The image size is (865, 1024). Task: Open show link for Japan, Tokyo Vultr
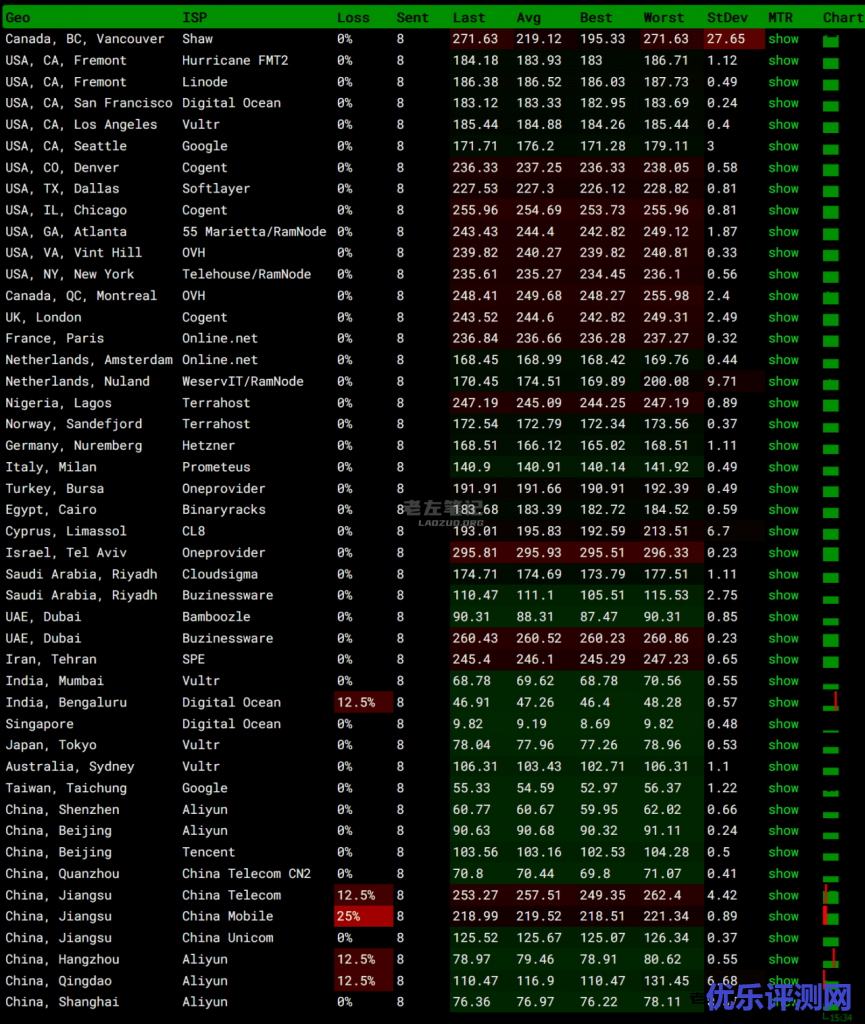click(783, 745)
